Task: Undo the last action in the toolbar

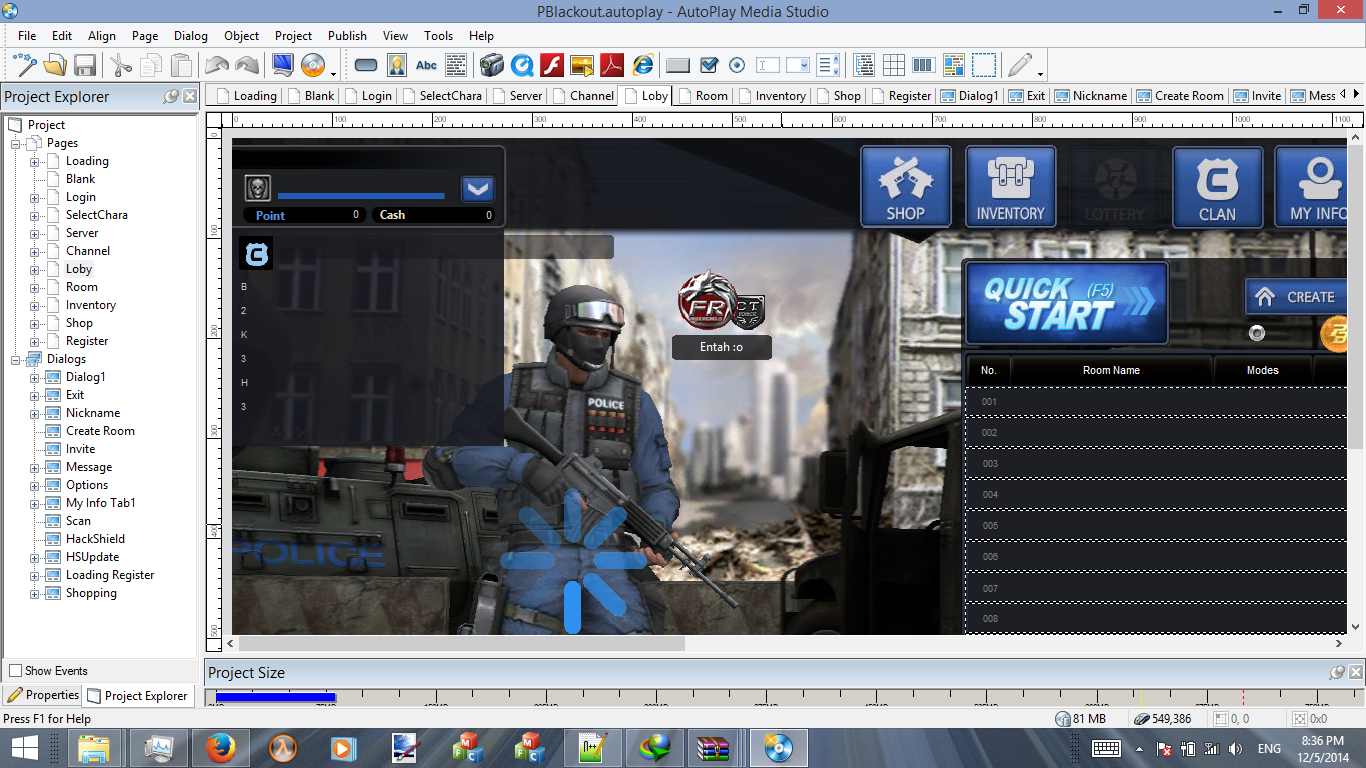Action: tap(217, 66)
